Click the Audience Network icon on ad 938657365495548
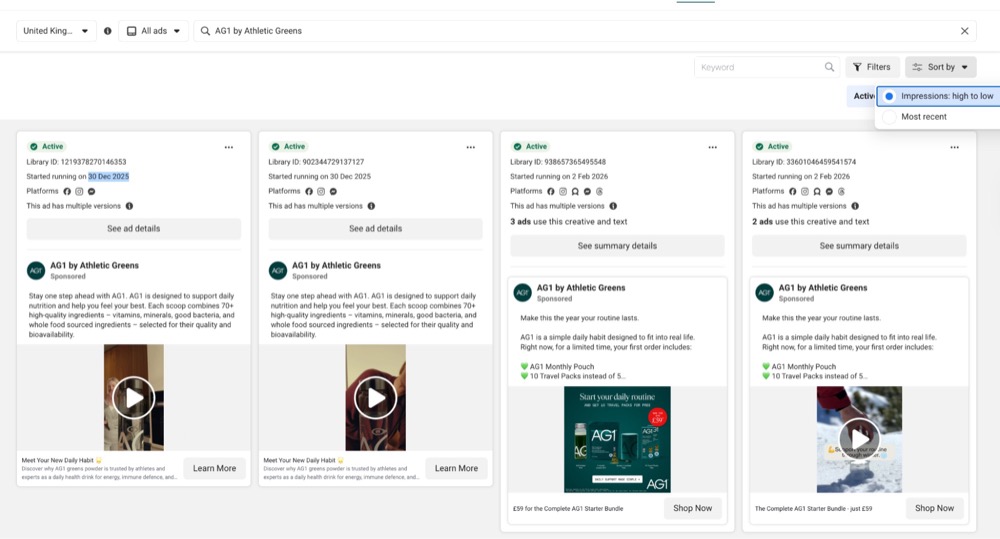Image resolution: width=1000 pixels, height=539 pixels. tap(575, 191)
